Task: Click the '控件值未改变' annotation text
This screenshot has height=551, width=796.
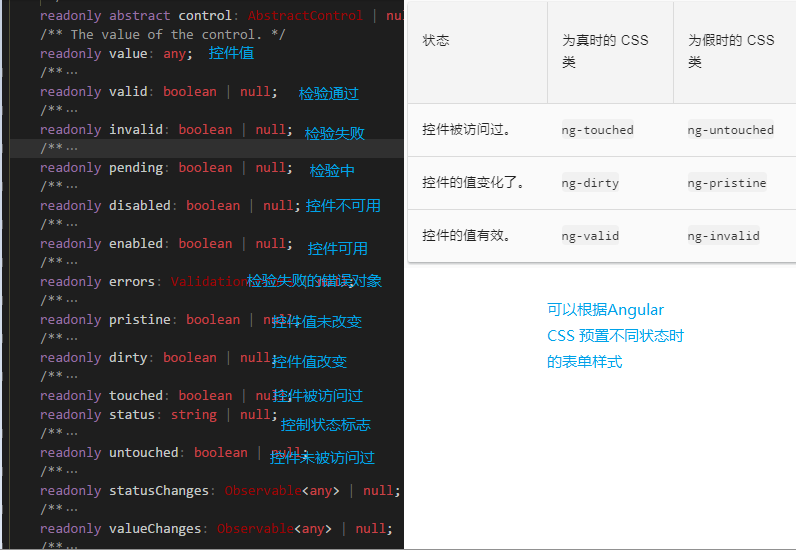Action: tap(317, 321)
